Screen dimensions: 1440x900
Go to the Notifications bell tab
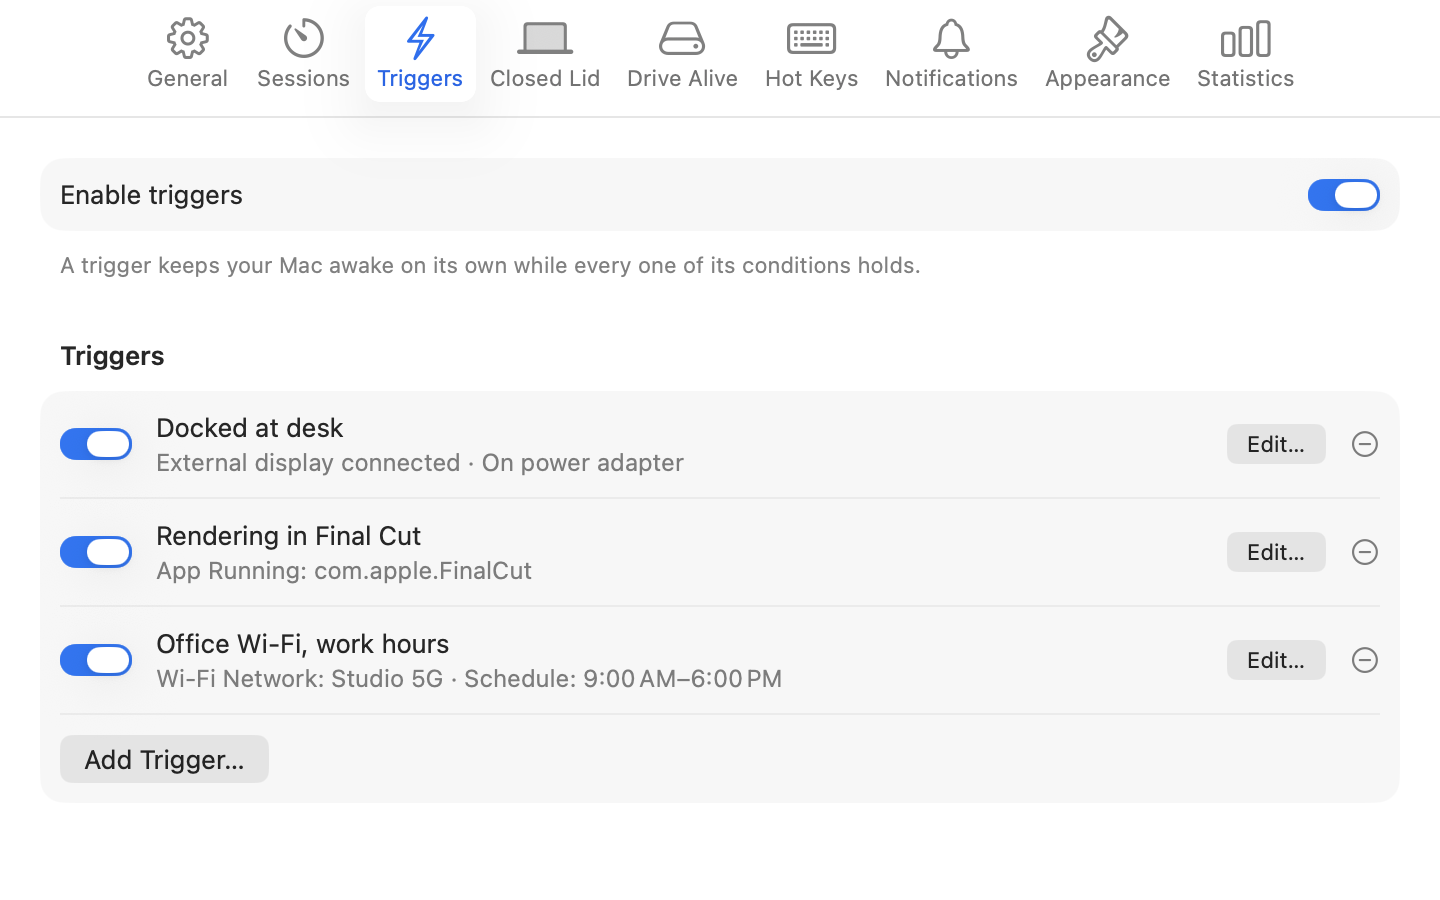pyautogui.click(x=951, y=54)
